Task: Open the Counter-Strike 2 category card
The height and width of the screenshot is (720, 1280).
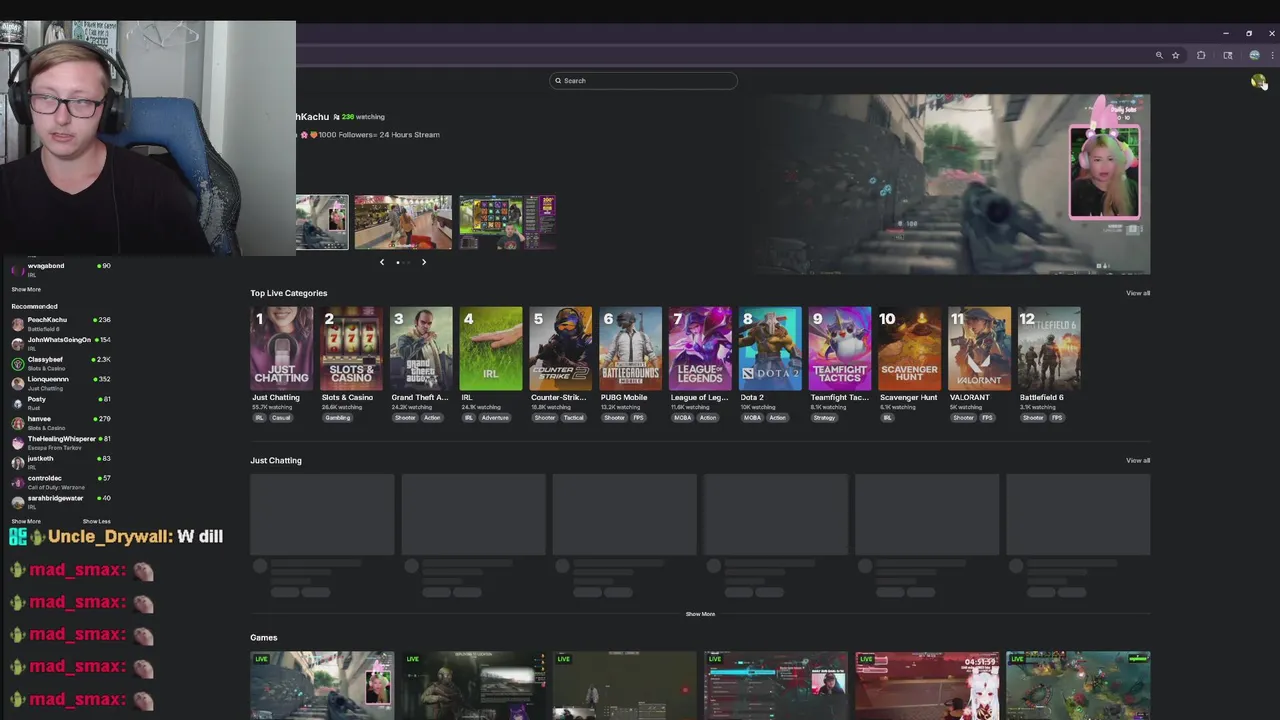Action: (561, 348)
